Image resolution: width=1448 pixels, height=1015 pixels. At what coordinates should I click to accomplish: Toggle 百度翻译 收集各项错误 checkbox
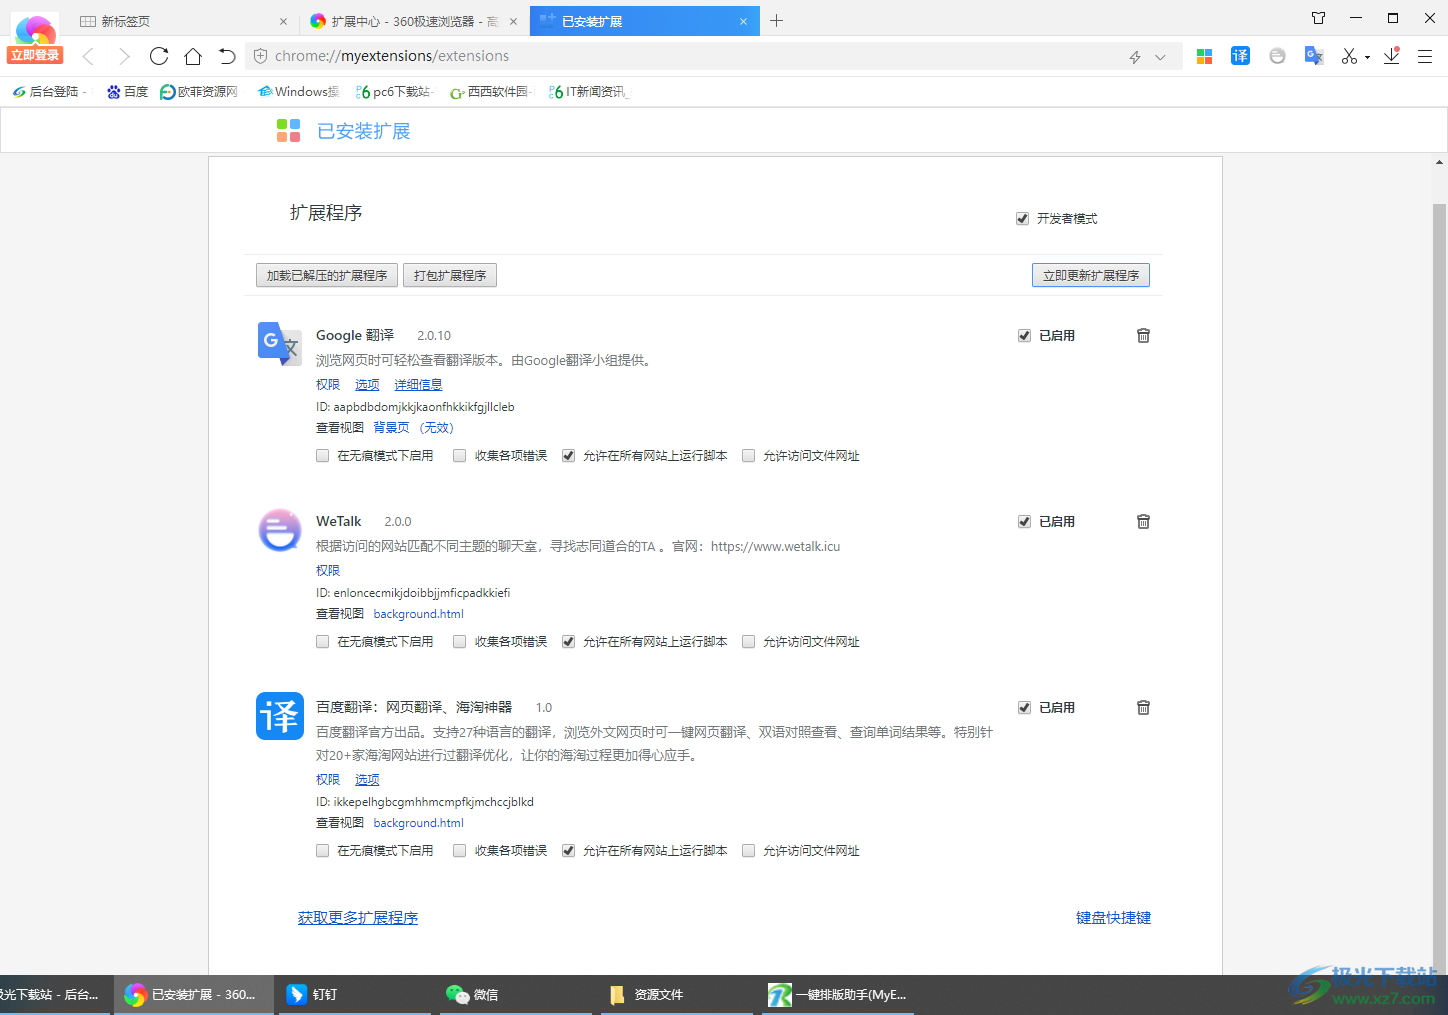tap(459, 851)
